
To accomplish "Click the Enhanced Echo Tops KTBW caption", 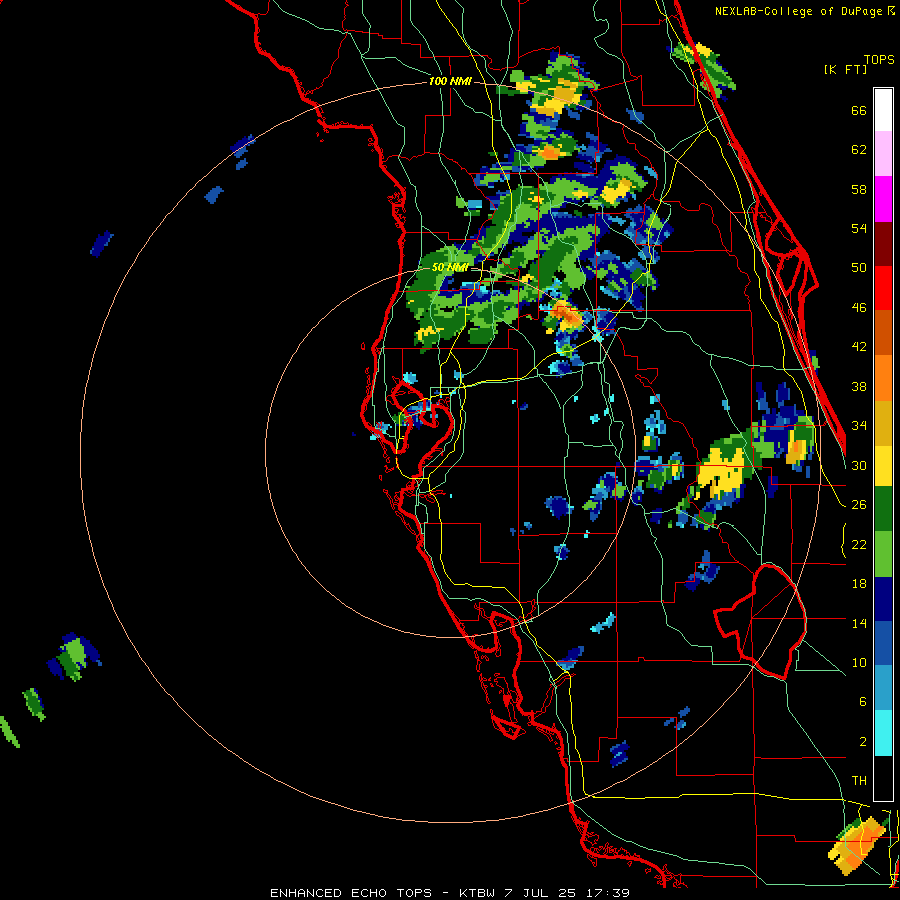I will pyautogui.click(x=450, y=893).
